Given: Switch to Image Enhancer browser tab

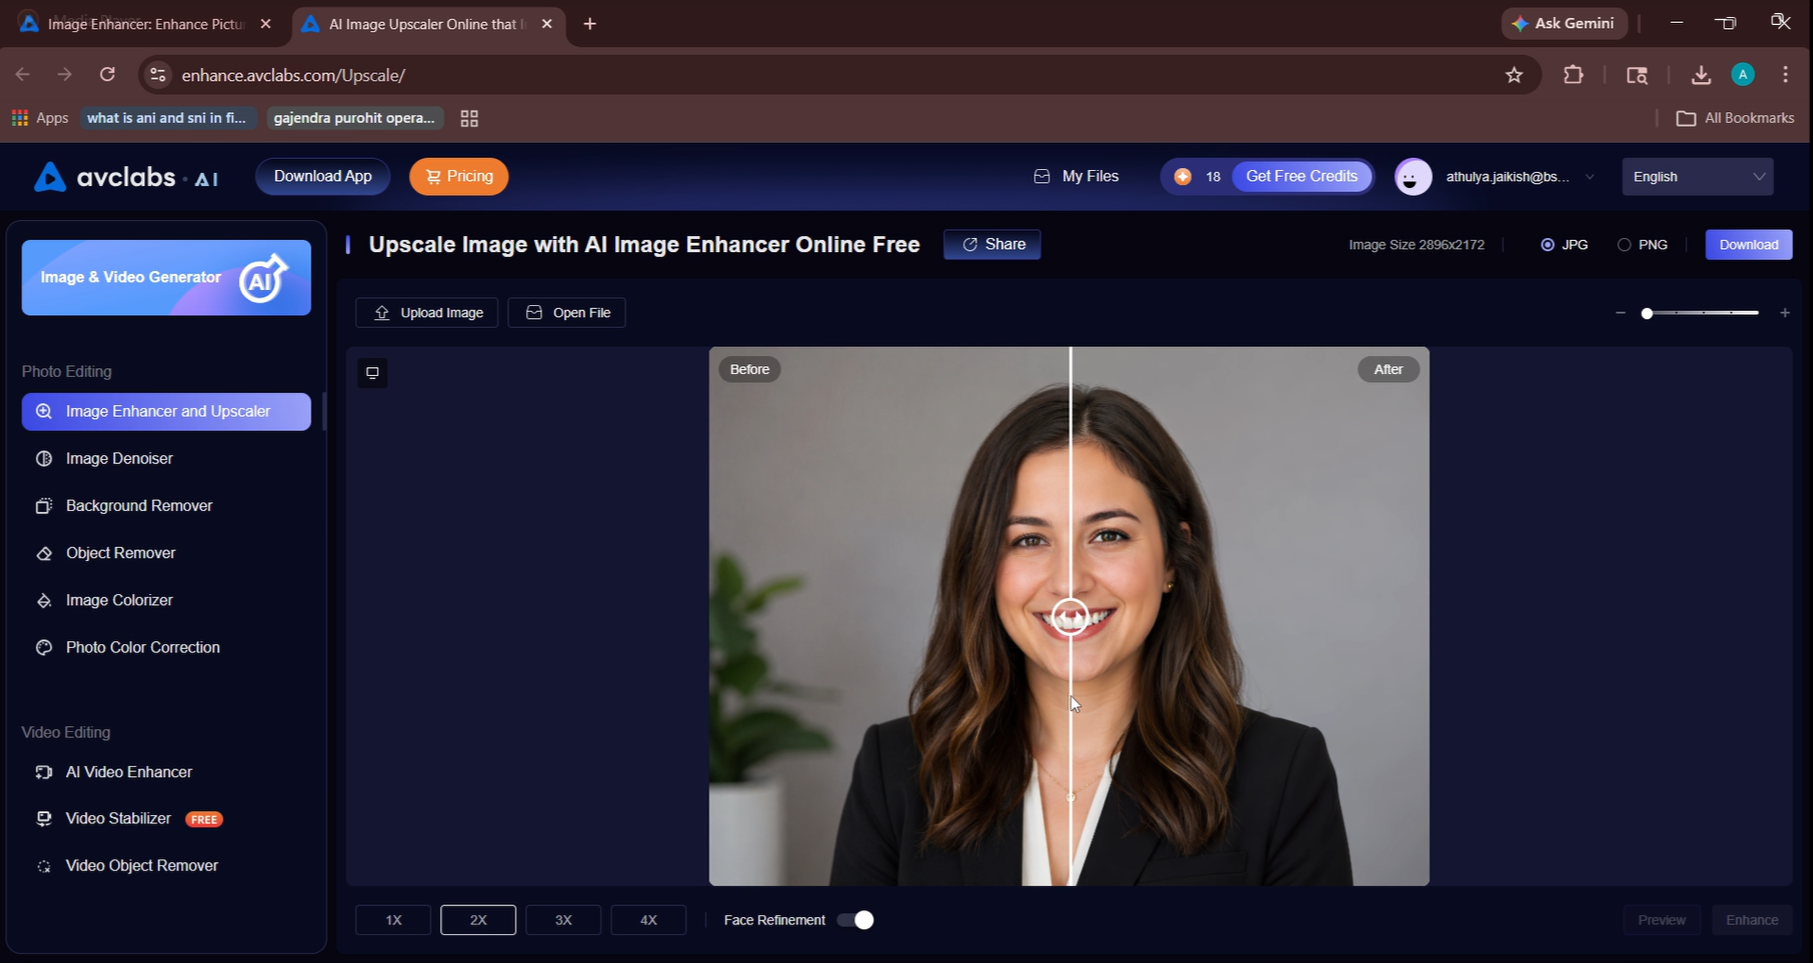Looking at the screenshot, I should [145, 24].
